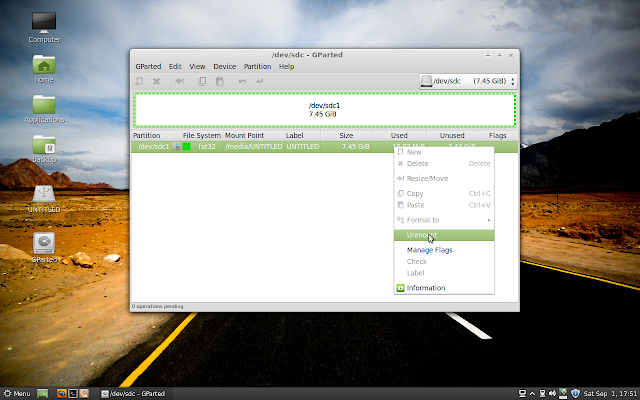Expand the Format to submenu
Viewport: 640px width, 400px height.
tap(444, 220)
